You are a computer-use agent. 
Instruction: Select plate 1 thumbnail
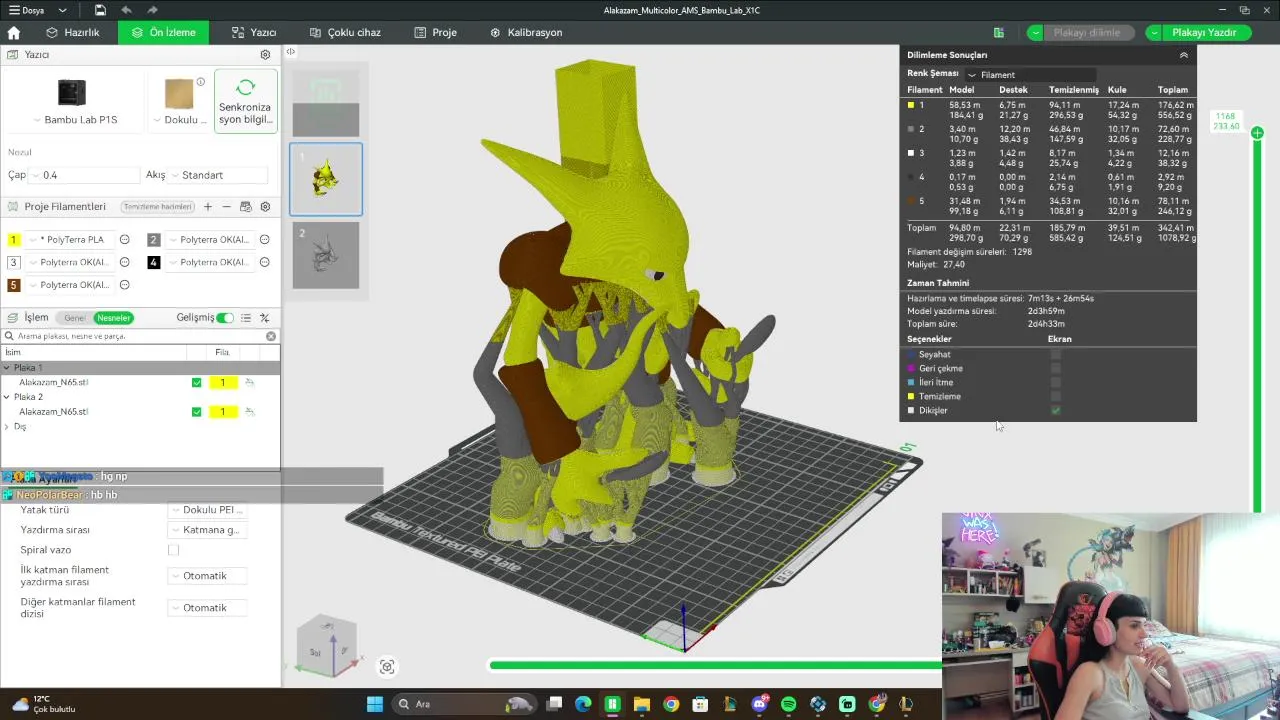(x=326, y=179)
